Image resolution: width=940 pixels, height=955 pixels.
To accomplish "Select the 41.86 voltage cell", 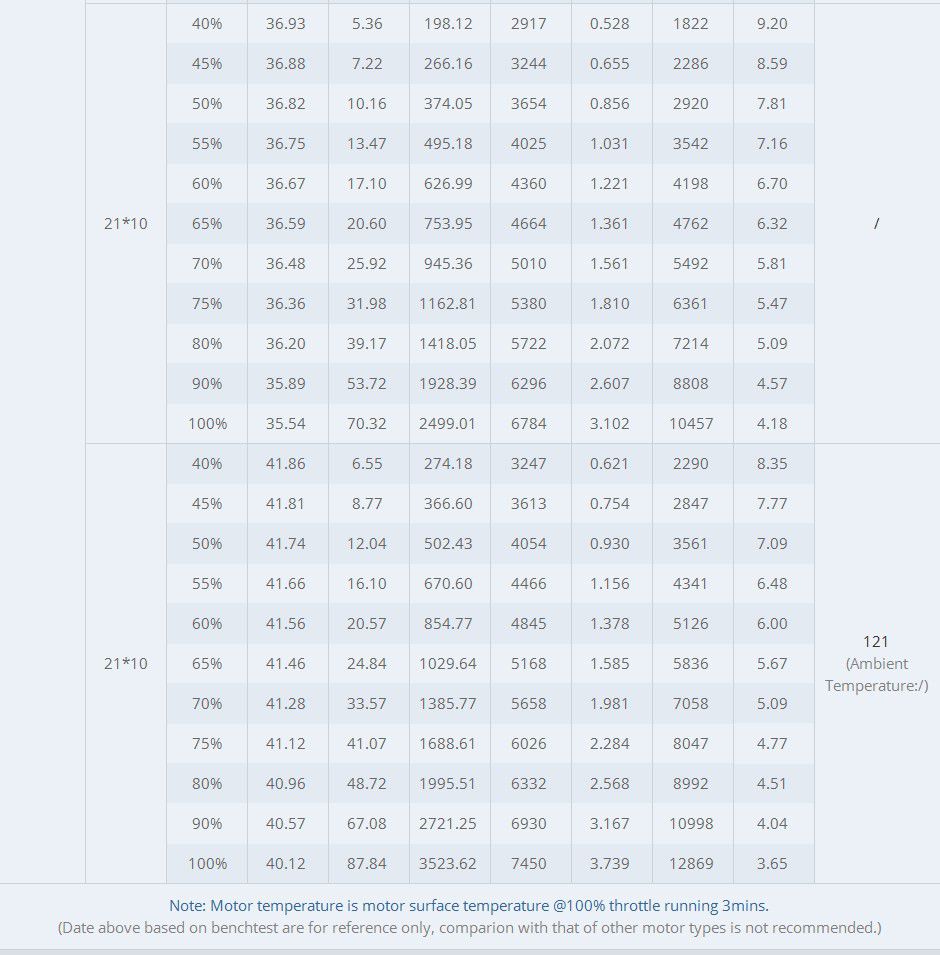I will tap(286, 464).
